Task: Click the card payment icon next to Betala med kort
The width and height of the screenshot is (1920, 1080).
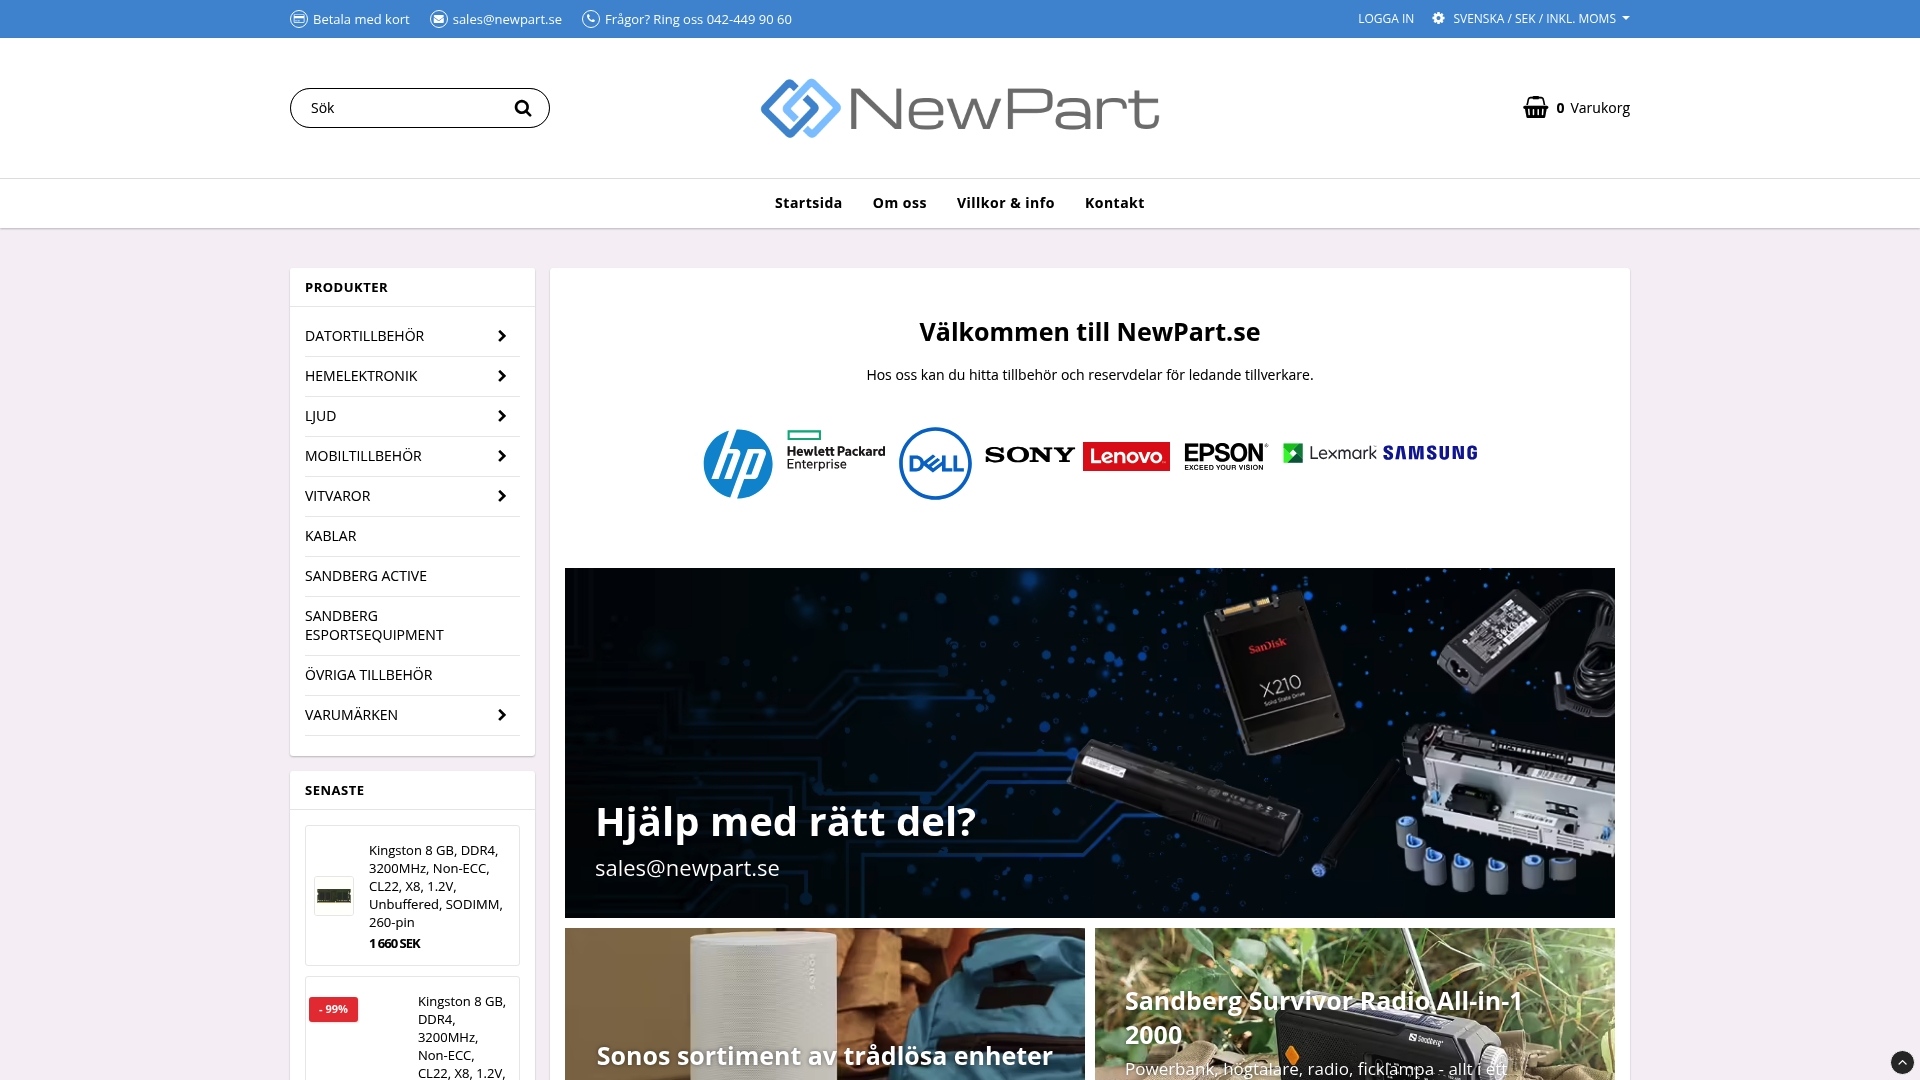Action: [x=298, y=18]
